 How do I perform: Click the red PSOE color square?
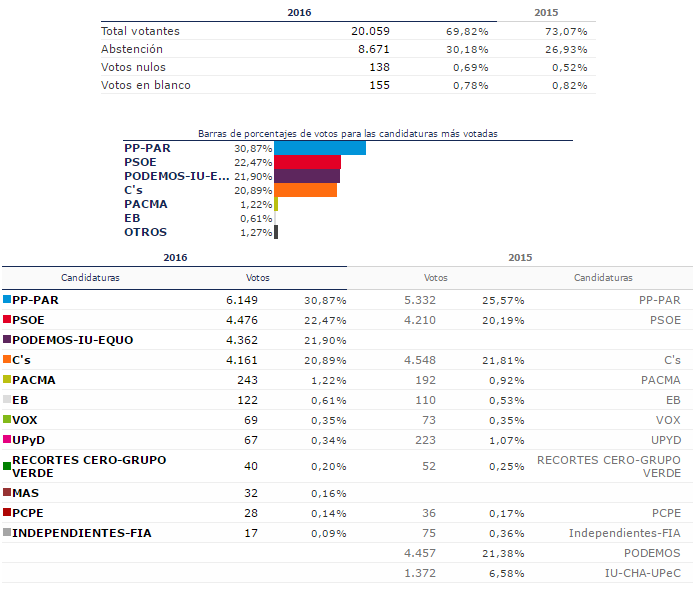pos(7,319)
